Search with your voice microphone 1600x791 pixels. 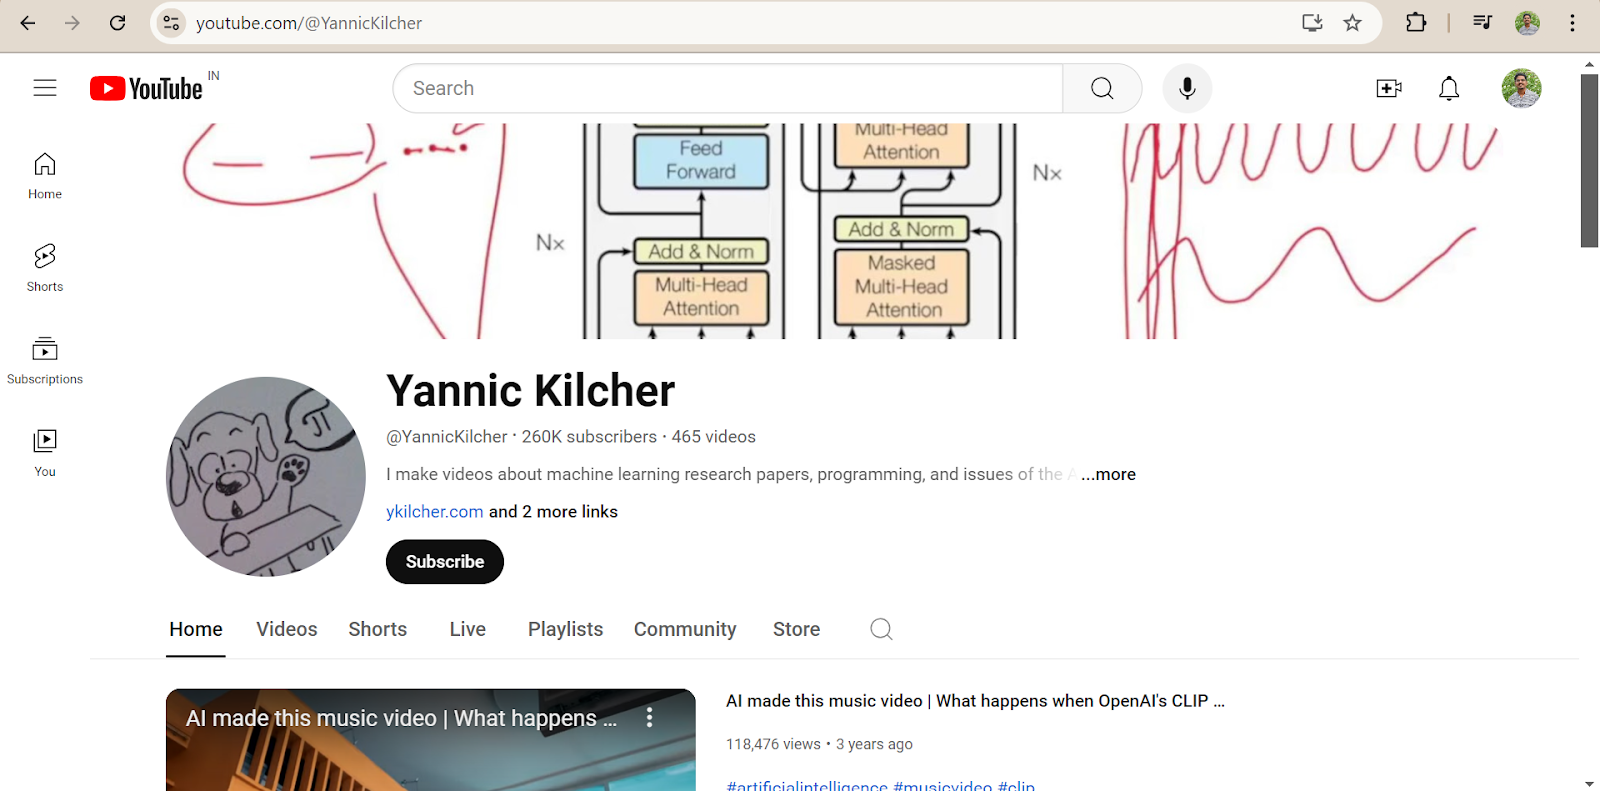1187,88
